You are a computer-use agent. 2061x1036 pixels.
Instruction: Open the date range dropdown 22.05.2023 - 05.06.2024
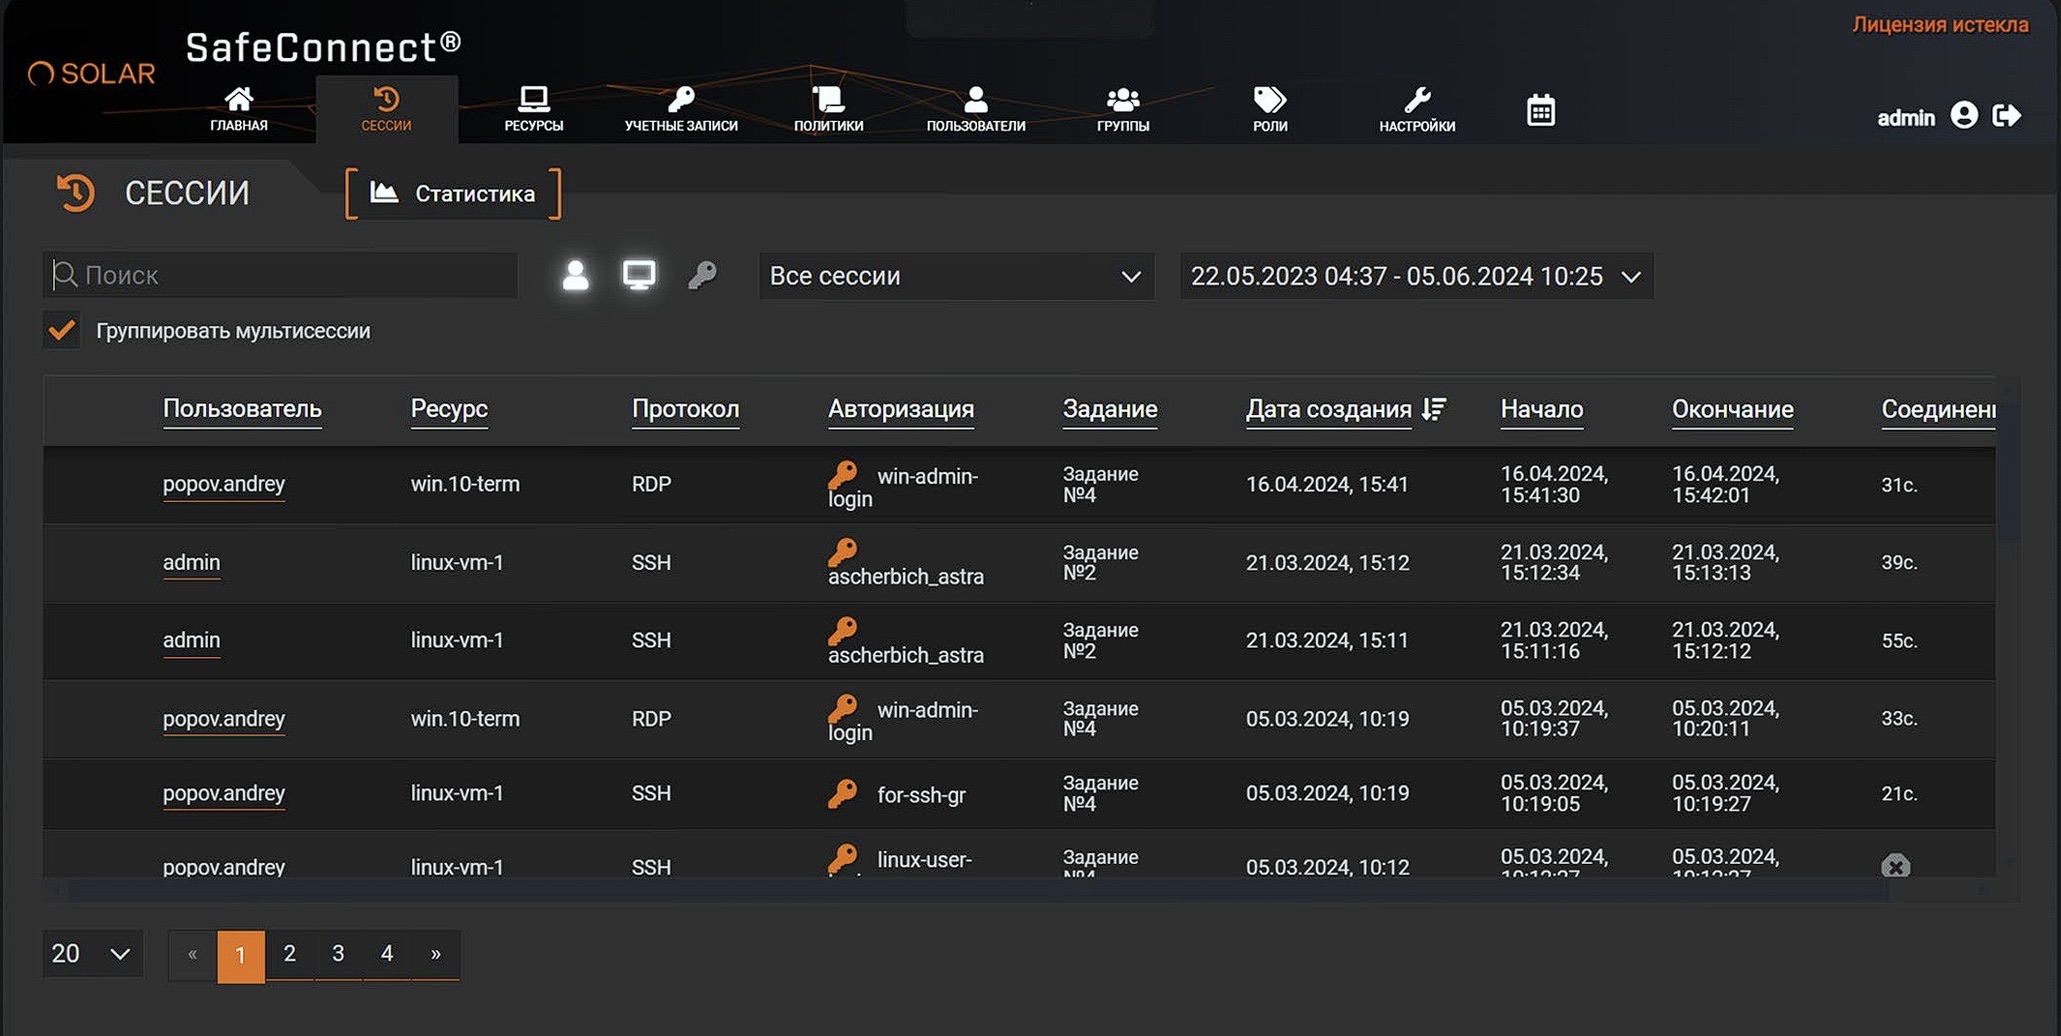click(x=1416, y=276)
